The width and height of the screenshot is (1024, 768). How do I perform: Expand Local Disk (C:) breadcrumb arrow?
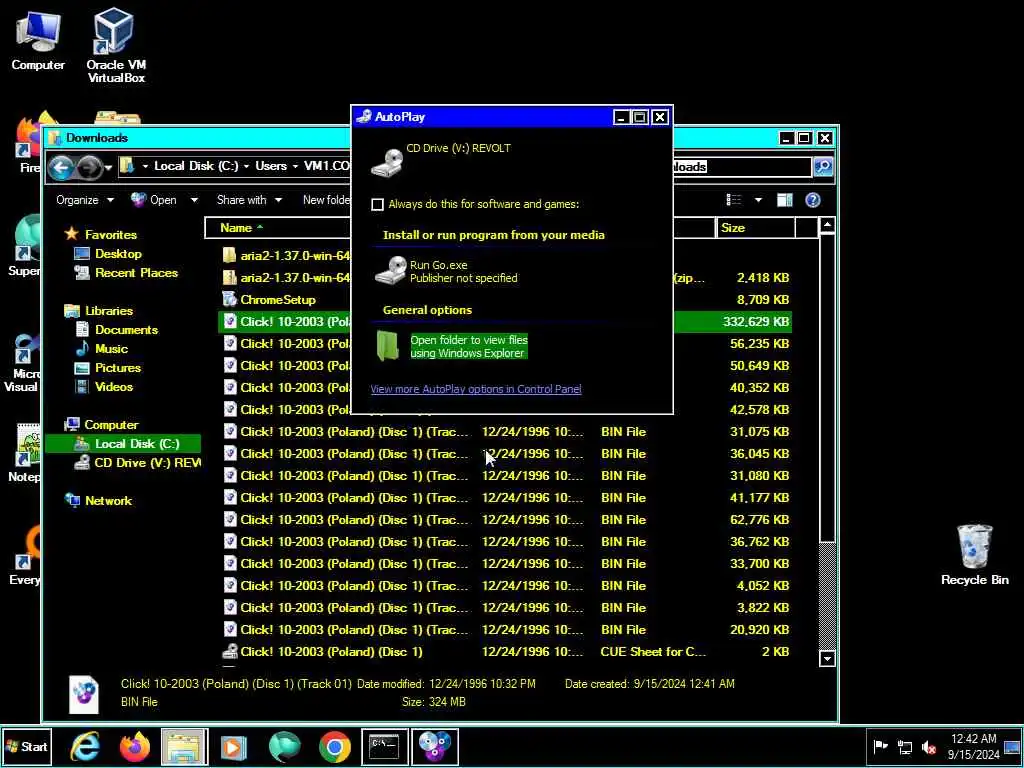click(x=246, y=167)
